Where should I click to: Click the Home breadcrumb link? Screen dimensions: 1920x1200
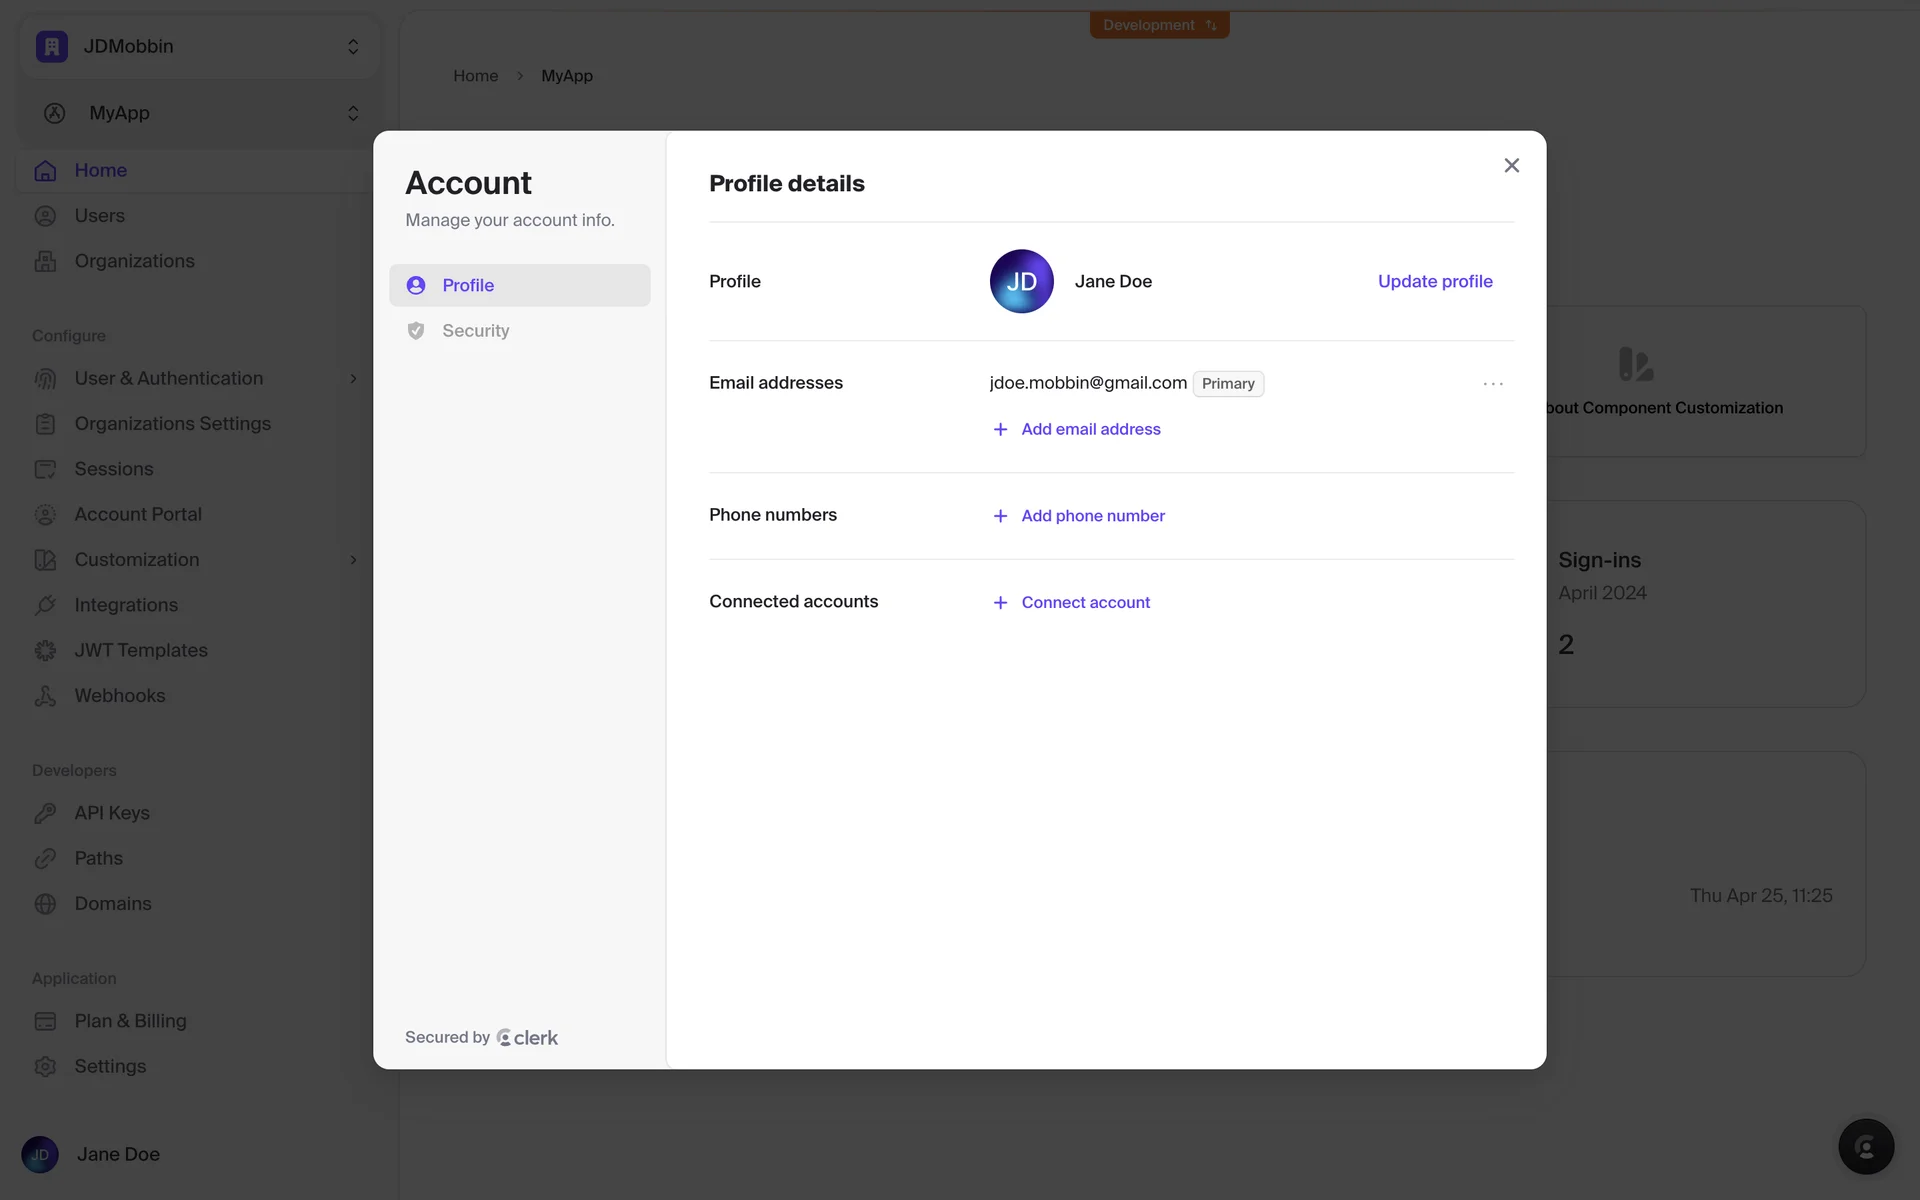475,76
